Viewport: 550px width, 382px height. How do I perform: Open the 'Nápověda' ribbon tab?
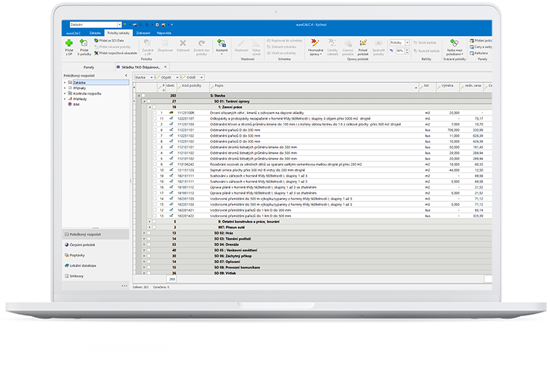click(x=164, y=33)
